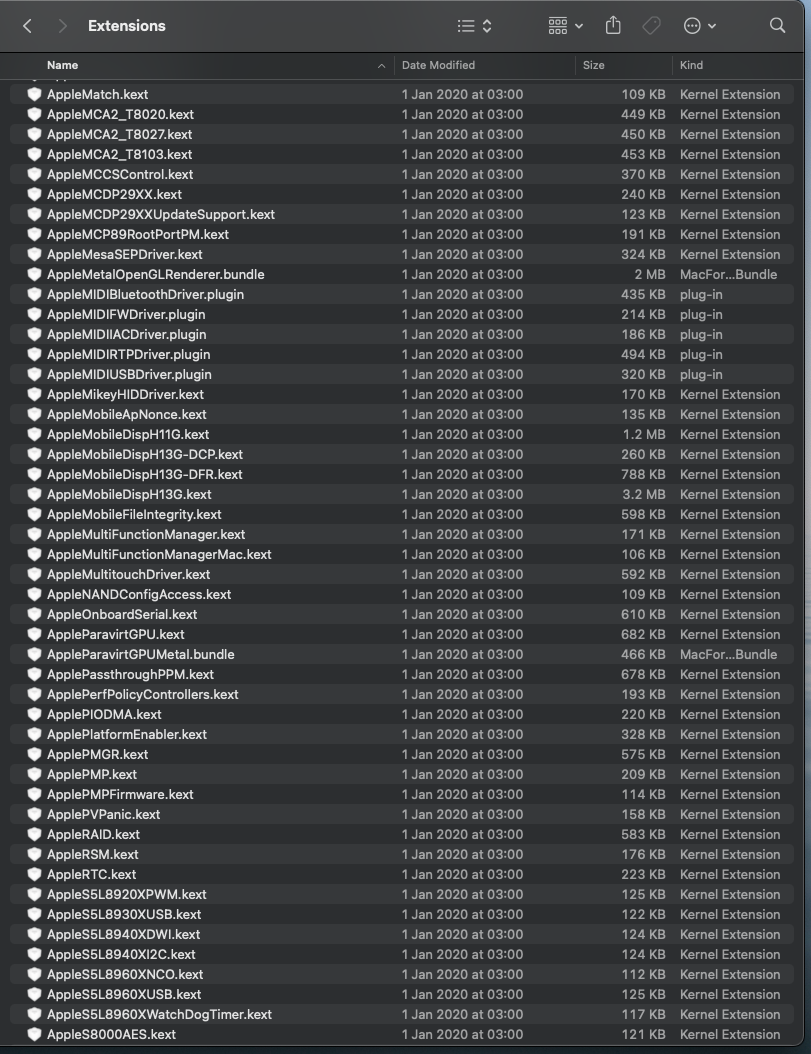The height and width of the screenshot is (1054, 811).
Task: Open the Group By options menu
Action: click(566, 26)
